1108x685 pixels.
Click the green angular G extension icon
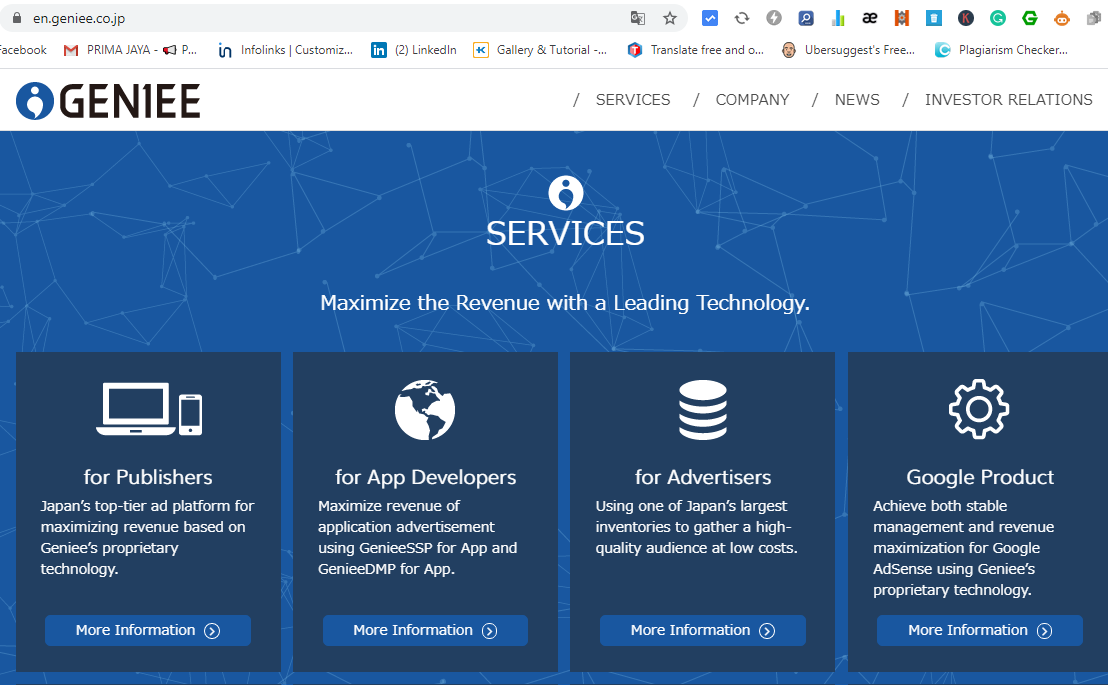pos(1030,18)
